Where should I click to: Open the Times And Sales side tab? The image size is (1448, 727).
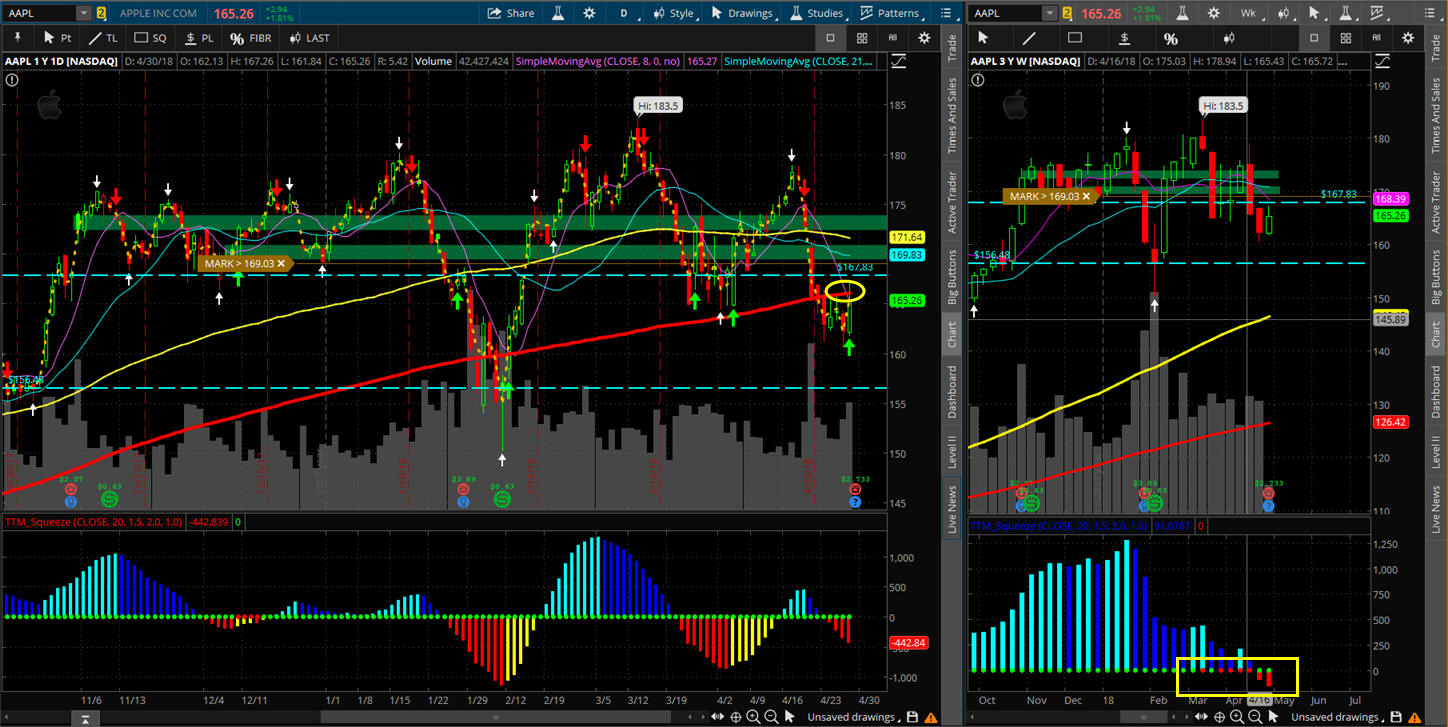pyautogui.click(x=953, y=115)
